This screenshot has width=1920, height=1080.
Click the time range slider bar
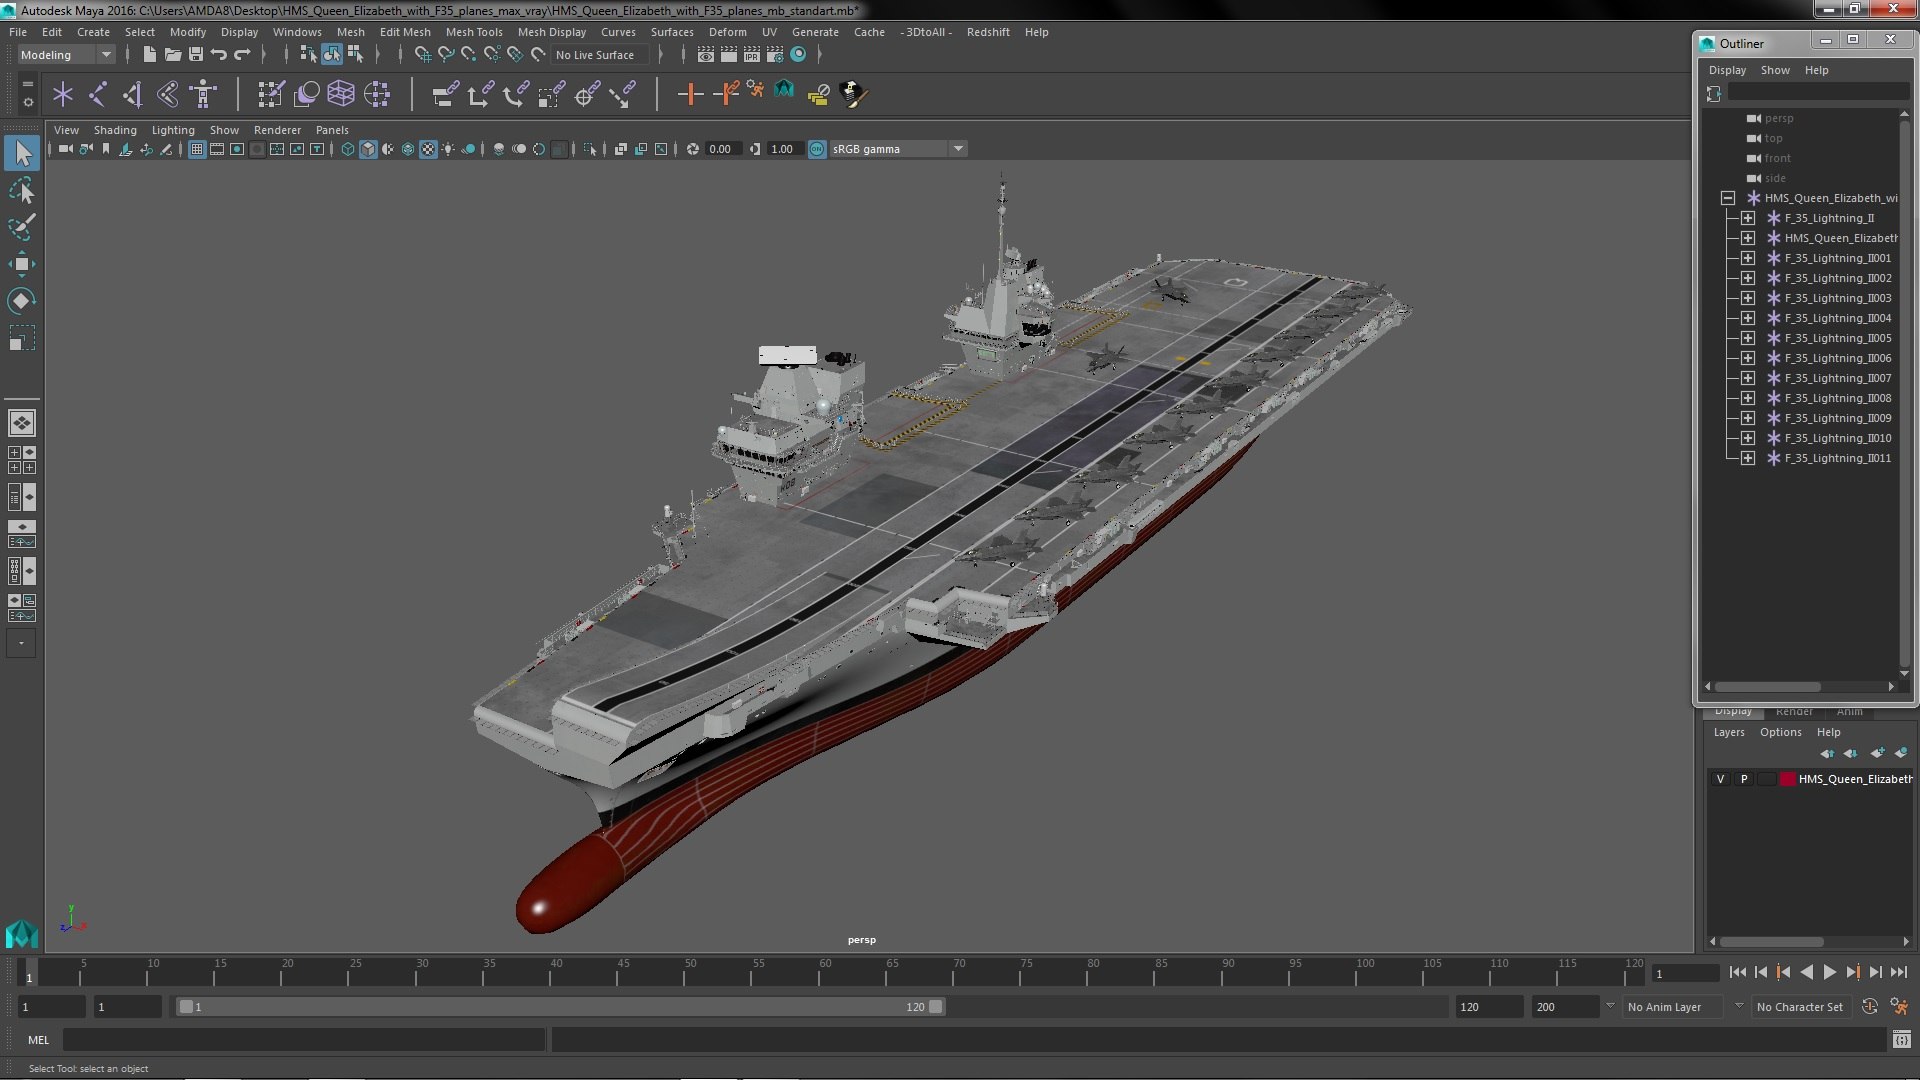point(560,1007)
